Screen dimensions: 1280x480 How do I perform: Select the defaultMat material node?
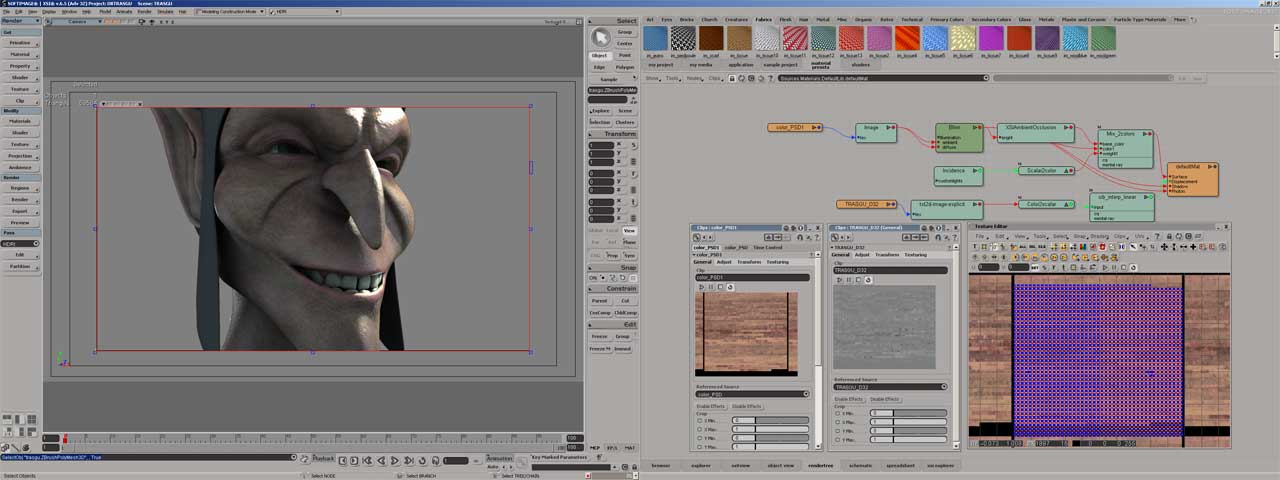point(1192,179)
